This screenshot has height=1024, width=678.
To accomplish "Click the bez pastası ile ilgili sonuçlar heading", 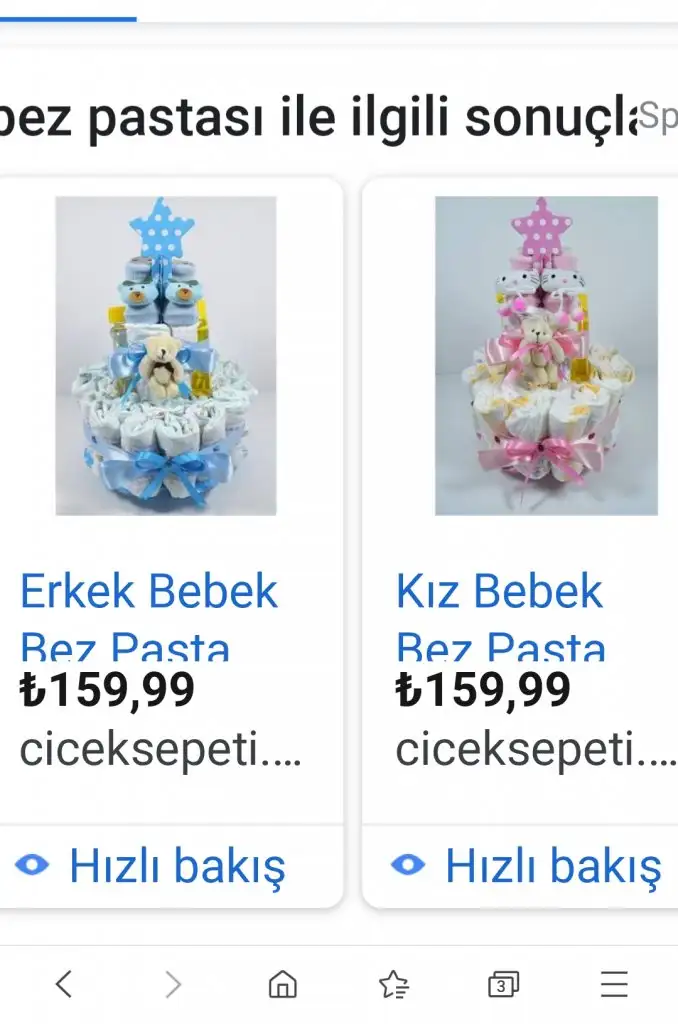I will pyautogui.click(x=319, y=118).
